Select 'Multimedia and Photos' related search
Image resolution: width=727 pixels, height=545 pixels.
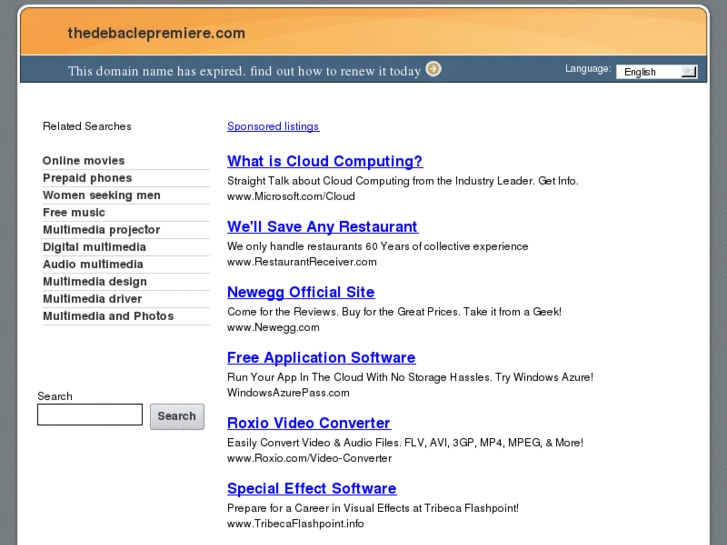click(x=108, y=316)
